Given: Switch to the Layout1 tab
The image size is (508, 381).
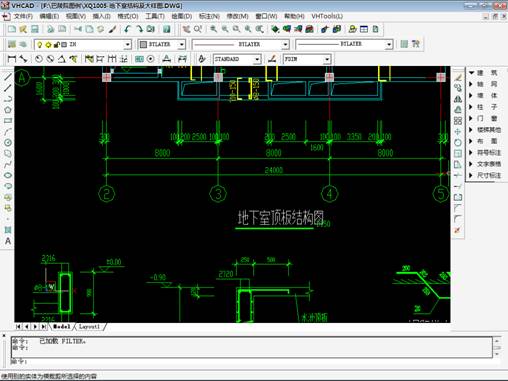Looking at the screenshot, I should (x=89, y=327).
